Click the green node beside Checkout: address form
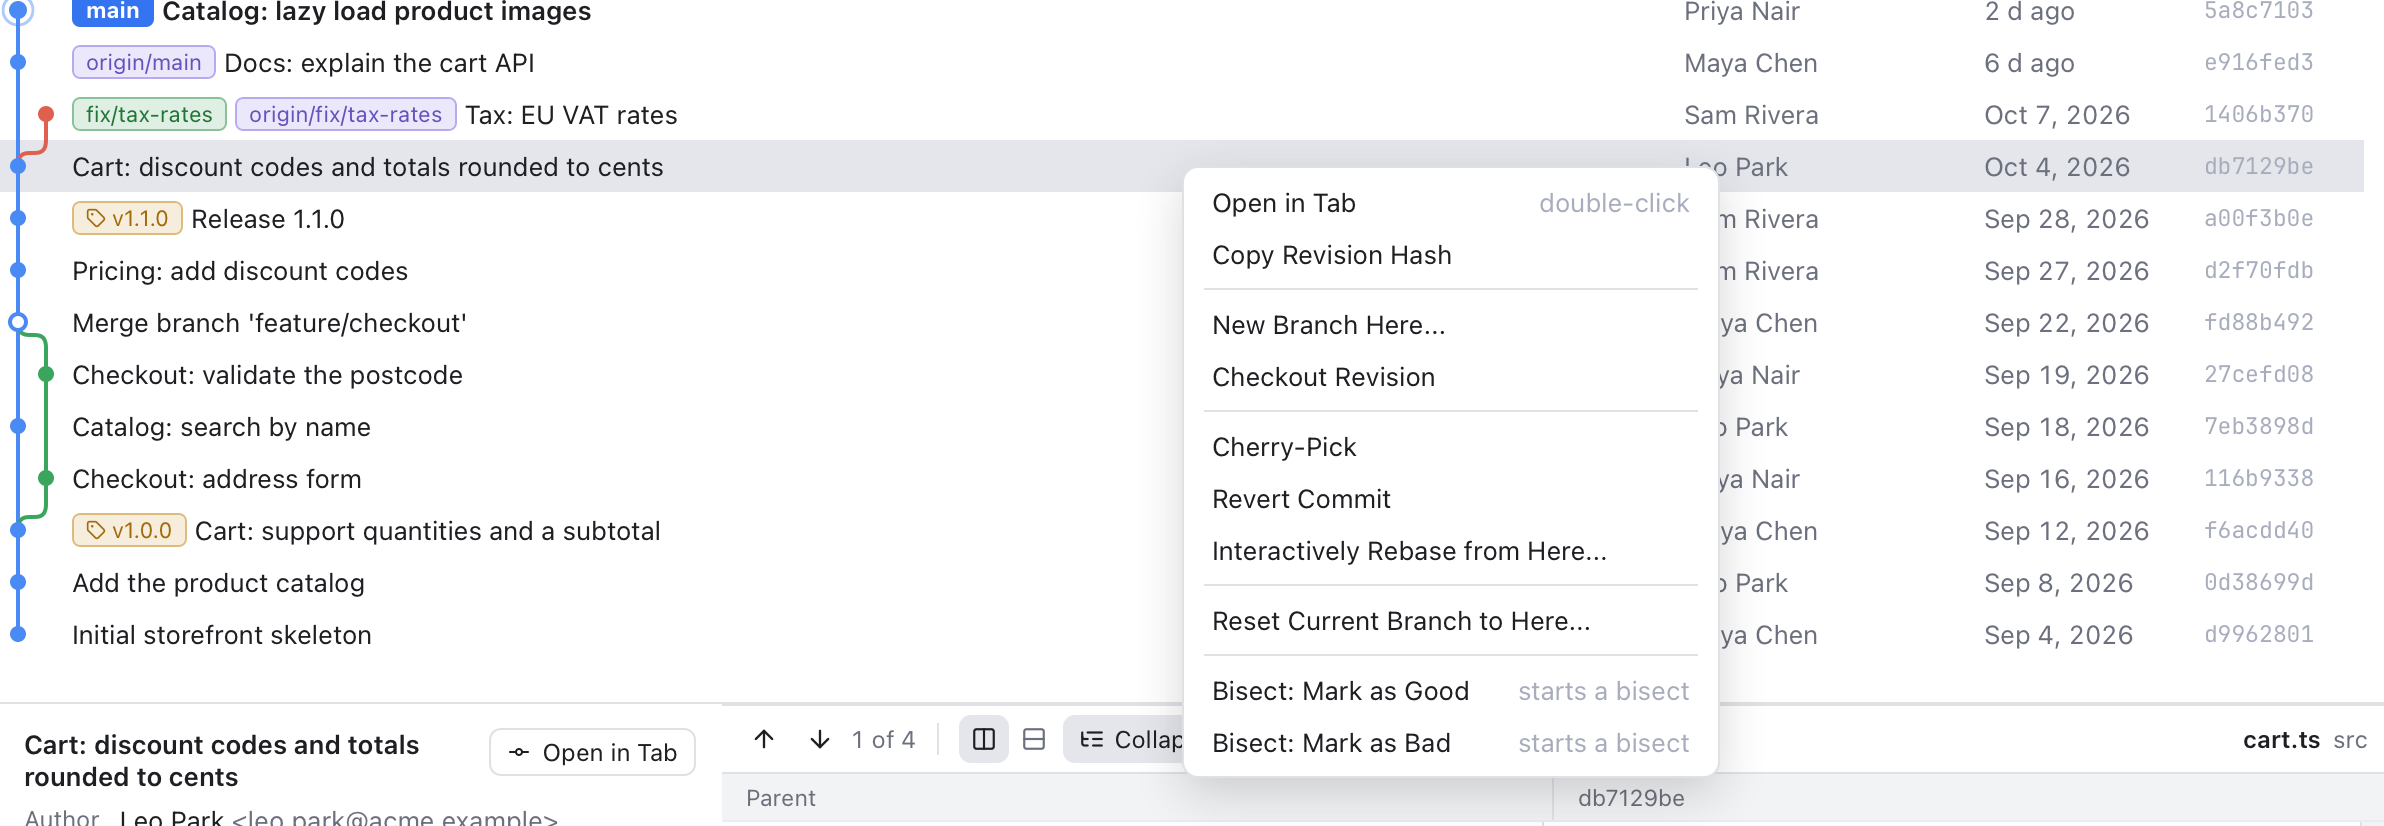This screenshot has width=2384, height=826. 45,478
